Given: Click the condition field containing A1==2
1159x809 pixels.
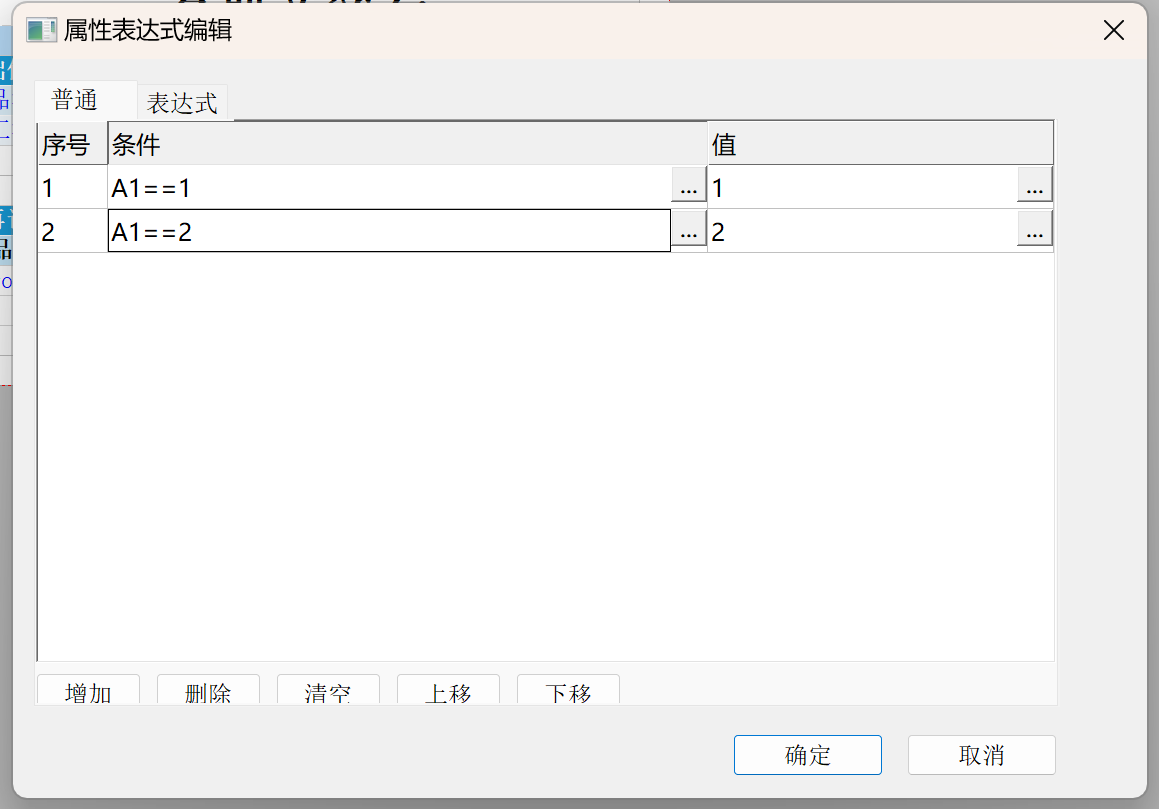Looking at the screenshot, I should click(388, 231).
